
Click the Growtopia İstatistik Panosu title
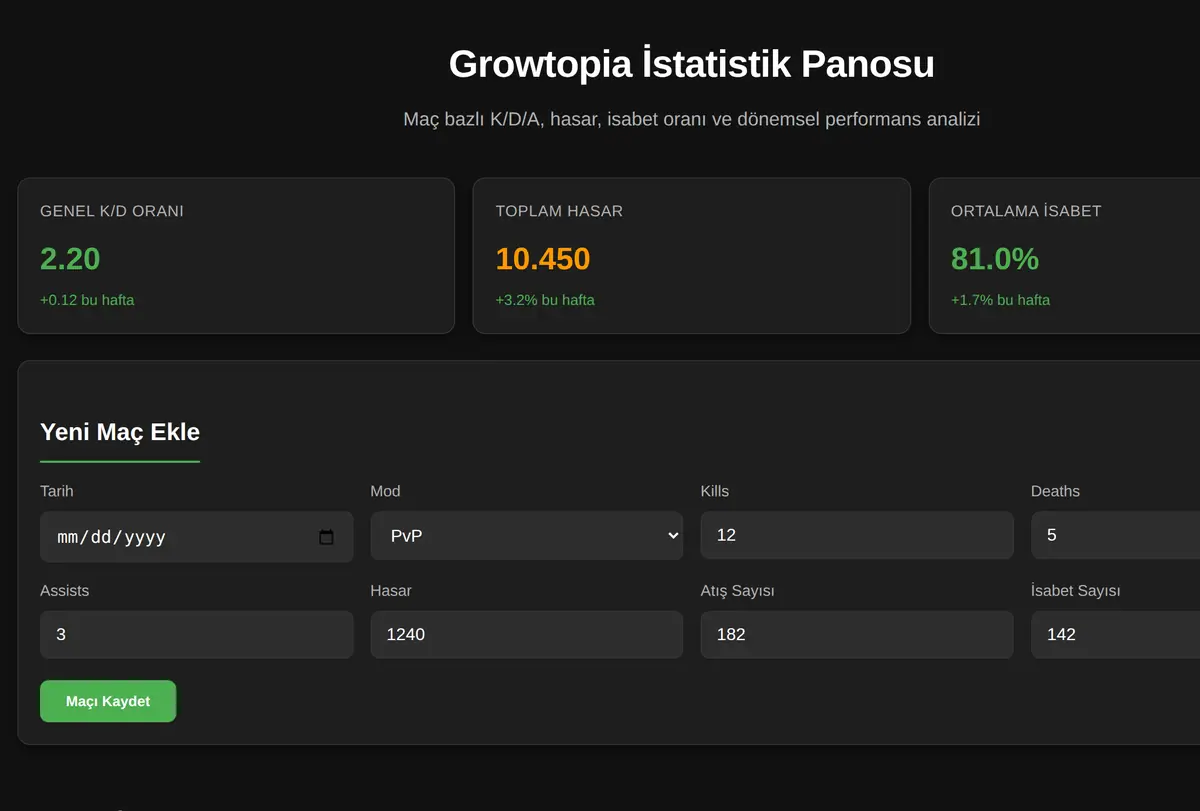point(692,64)
